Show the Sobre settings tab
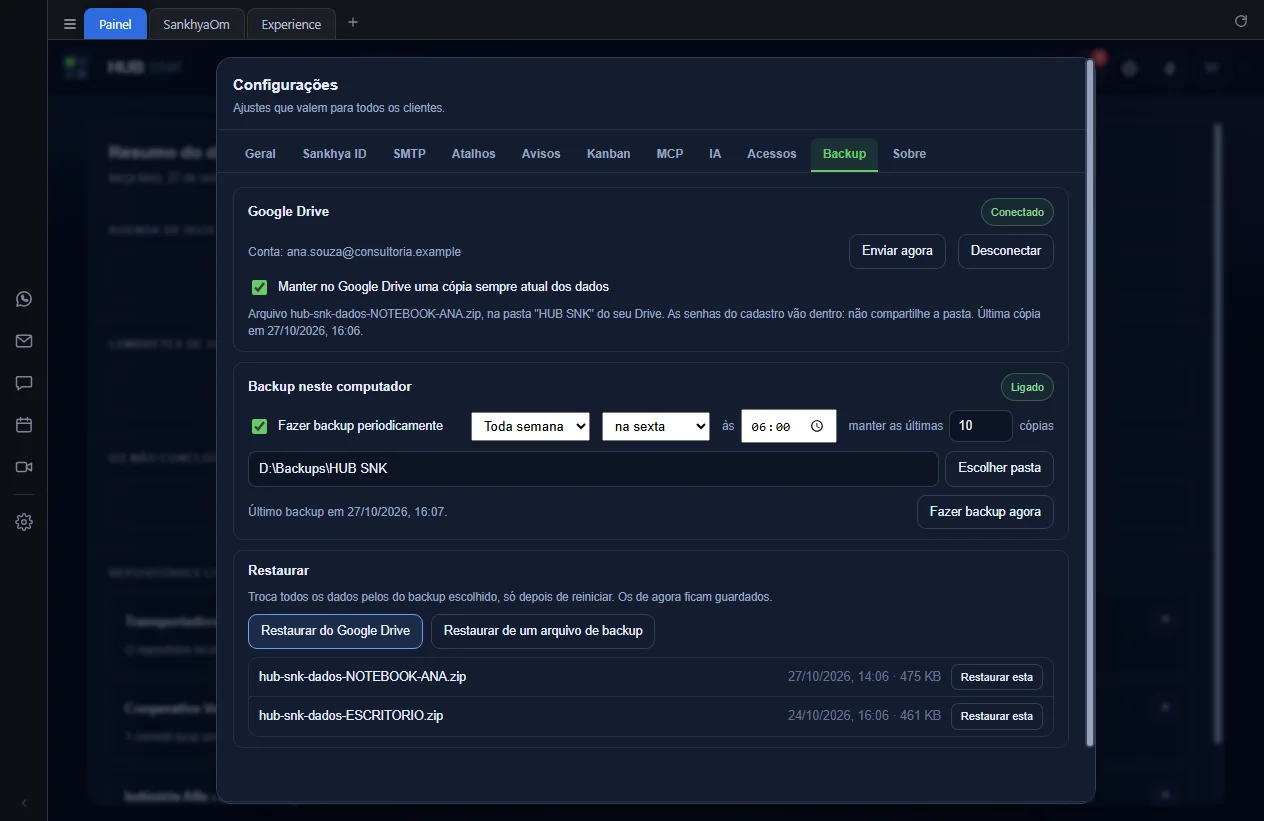 [909, 154]
